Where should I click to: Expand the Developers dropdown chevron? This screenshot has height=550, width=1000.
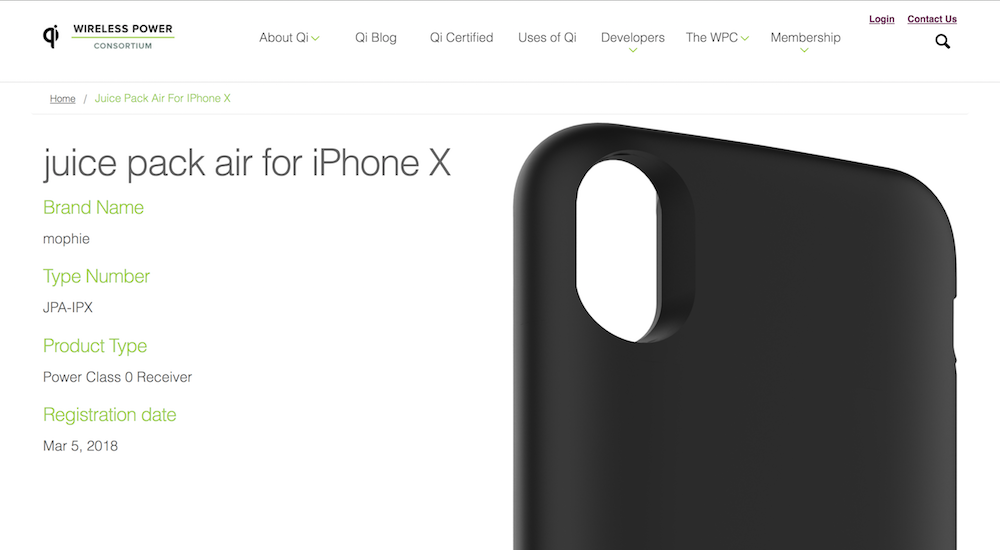pyautogui.click(x=633, y=50)
